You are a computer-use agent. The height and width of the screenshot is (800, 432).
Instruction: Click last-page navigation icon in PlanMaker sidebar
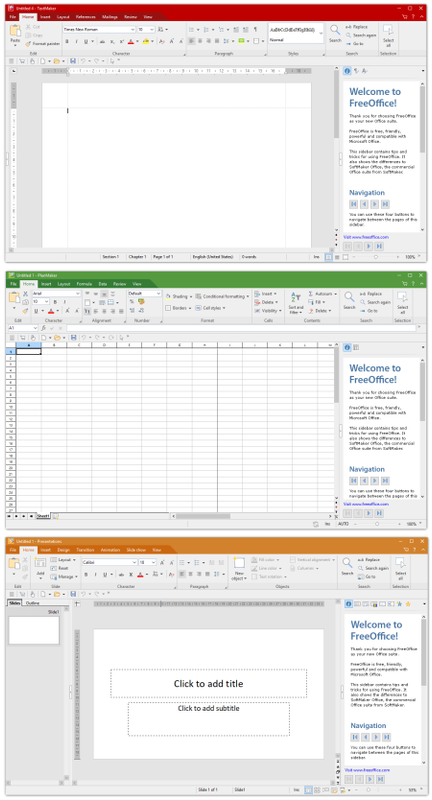click(385, 481)
